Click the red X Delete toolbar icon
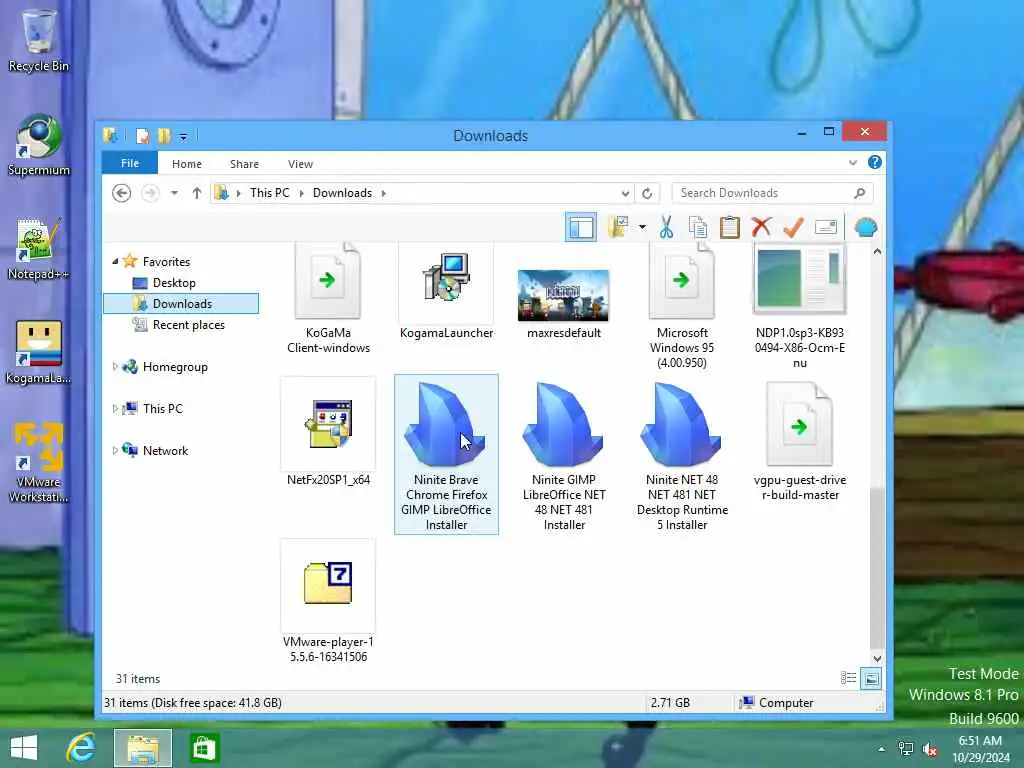 (761, 227)
